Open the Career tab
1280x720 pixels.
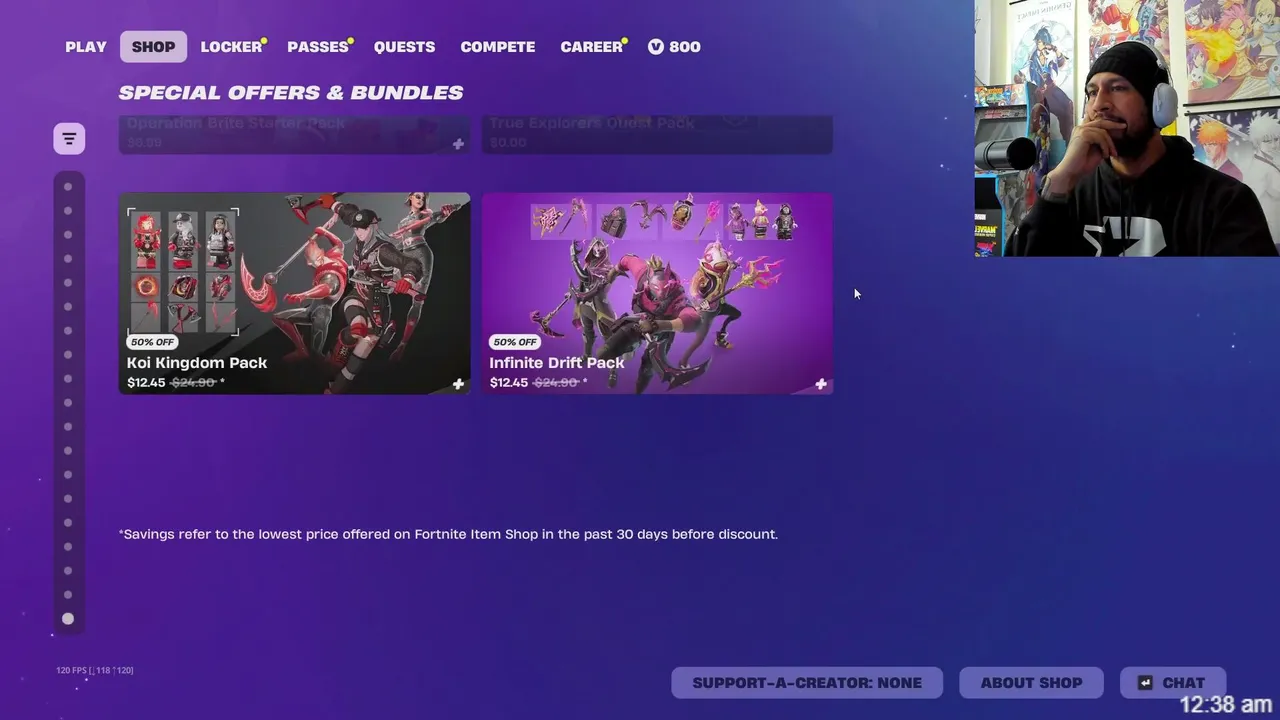point(592,47)
